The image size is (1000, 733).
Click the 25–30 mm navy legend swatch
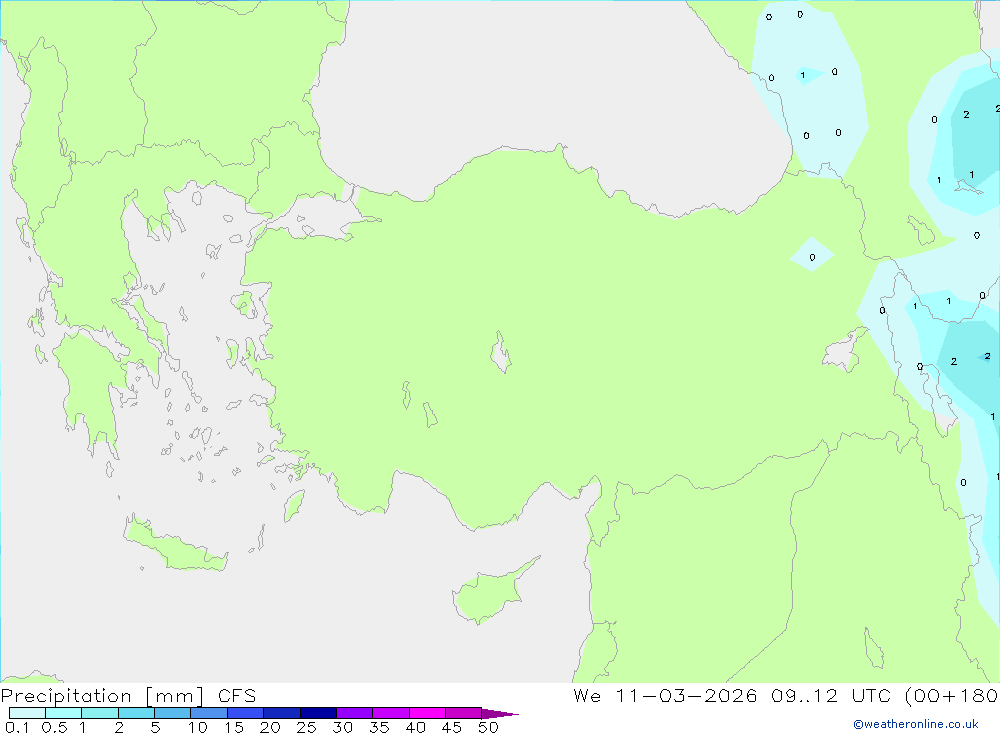point(318,713)
